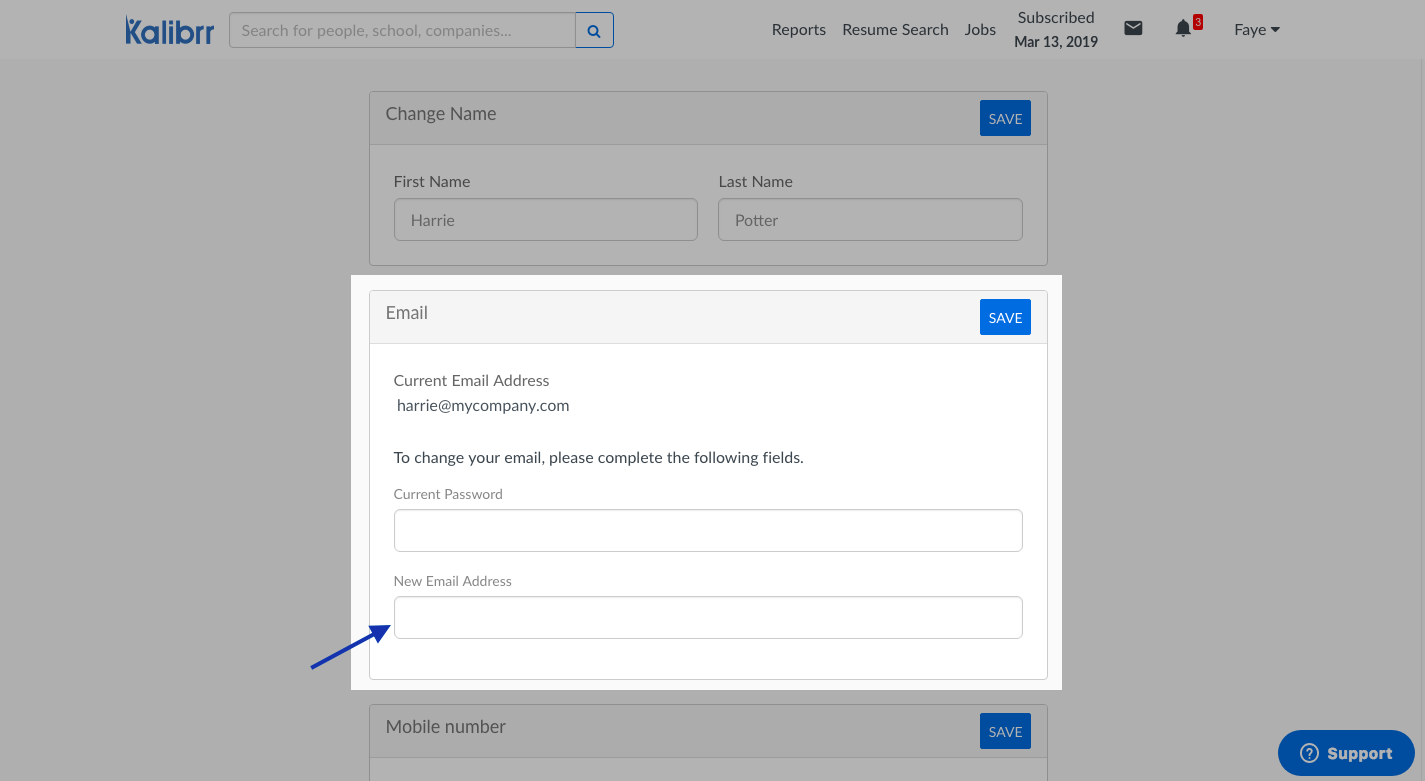Screen dimensions: 1425x781
Task: Focus the search people, school, companies field
Action: point(402,31)
